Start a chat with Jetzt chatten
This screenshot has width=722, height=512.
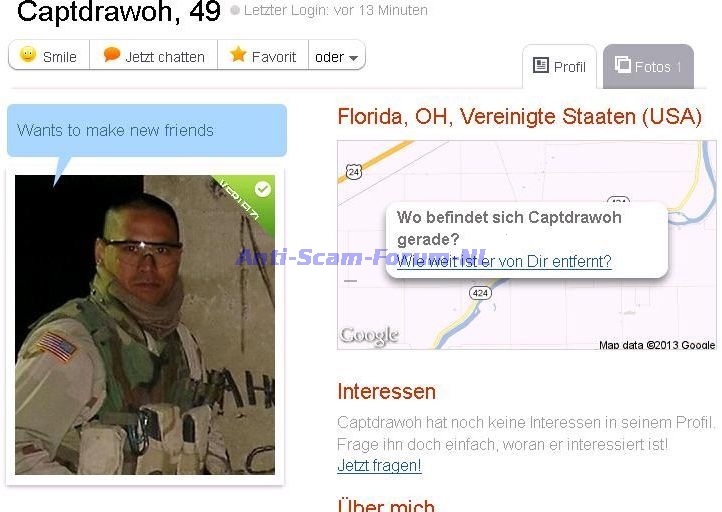point(153,55)
